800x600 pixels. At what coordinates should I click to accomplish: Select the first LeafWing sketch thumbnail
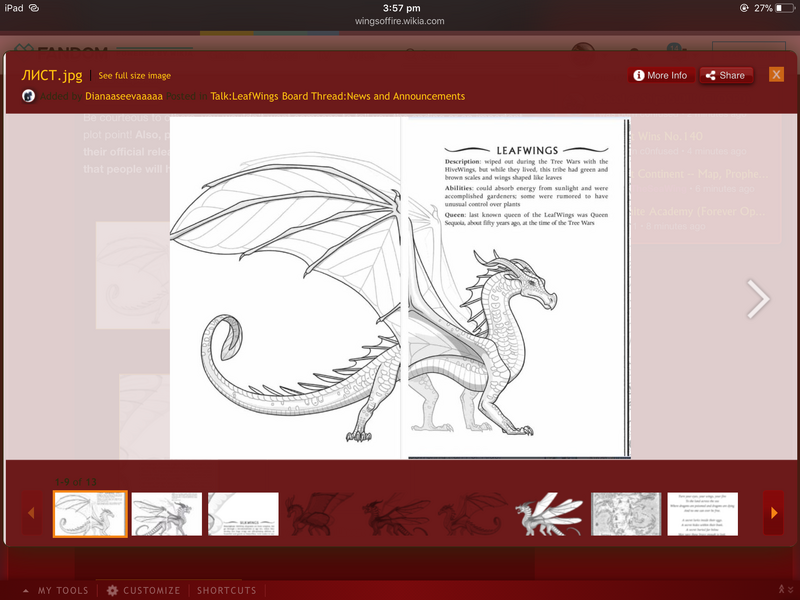(90, 513)
